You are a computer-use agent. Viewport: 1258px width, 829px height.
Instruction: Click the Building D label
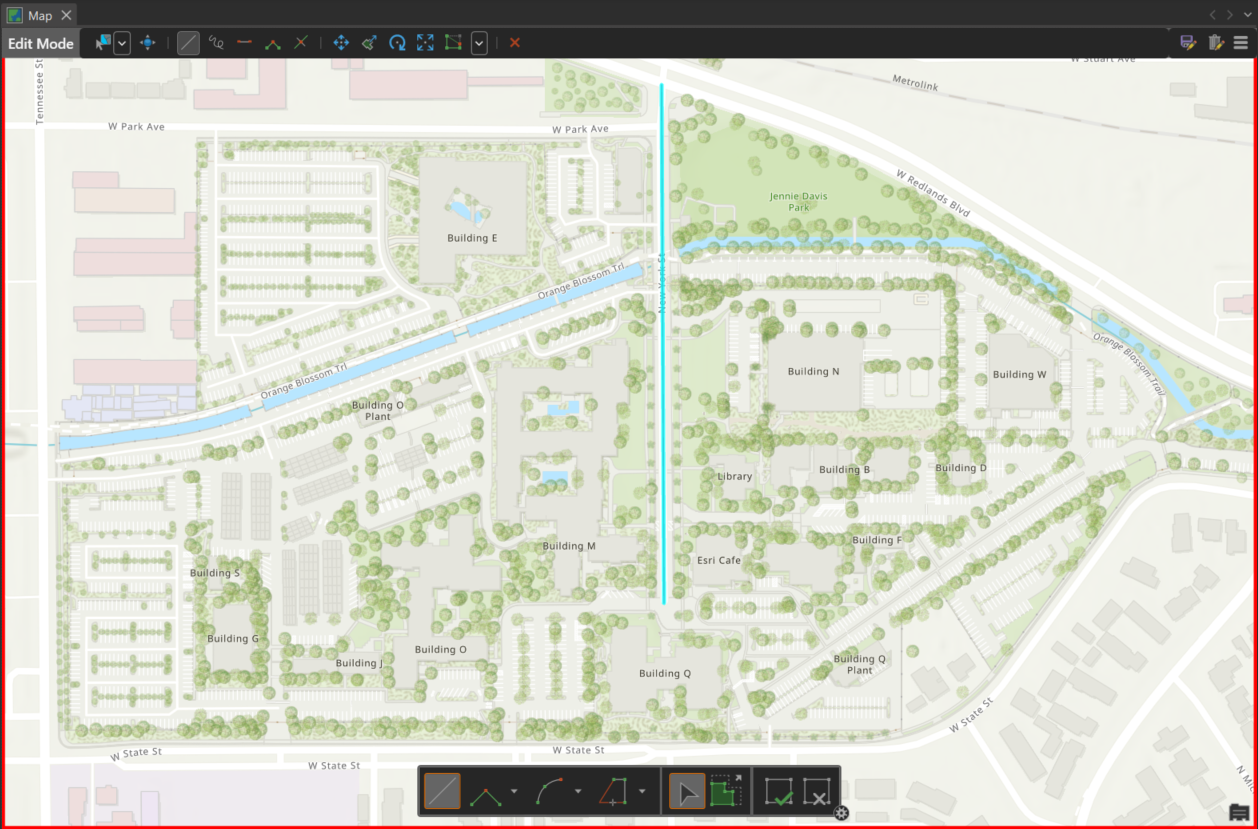tap(961, 468)
